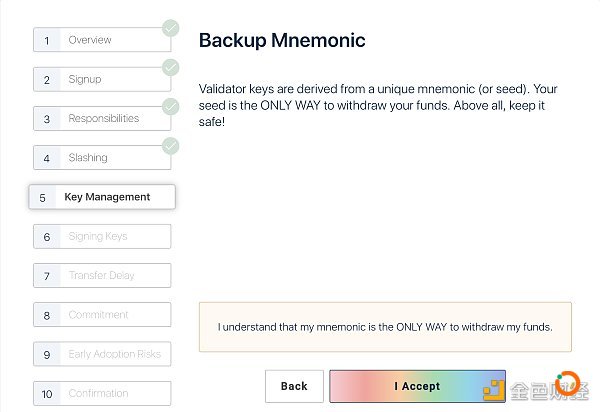Open step 9 Early Adoption Risks
Image resolution: width=600 pixels, height=412 pixels.
102,354
